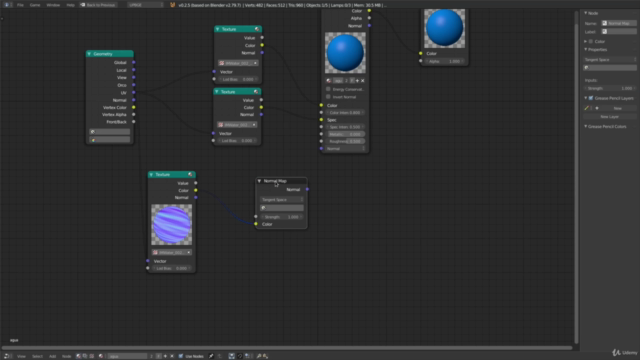Open the Select menu in node editor header
This screenshot has width=640, height=360.
click(x=37, y=356)
